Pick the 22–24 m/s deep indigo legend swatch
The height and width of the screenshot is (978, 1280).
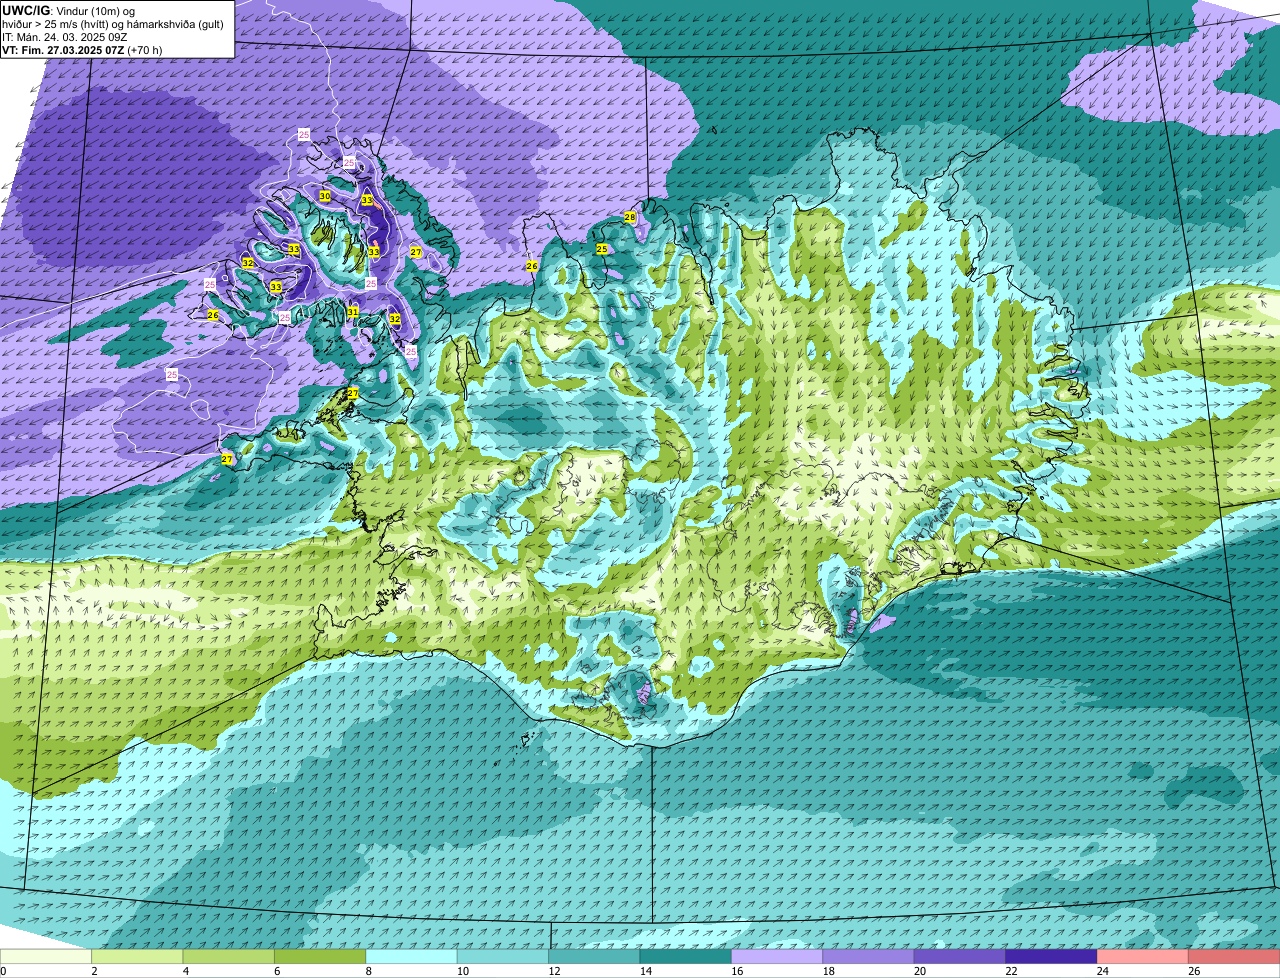click(1052, 957)
